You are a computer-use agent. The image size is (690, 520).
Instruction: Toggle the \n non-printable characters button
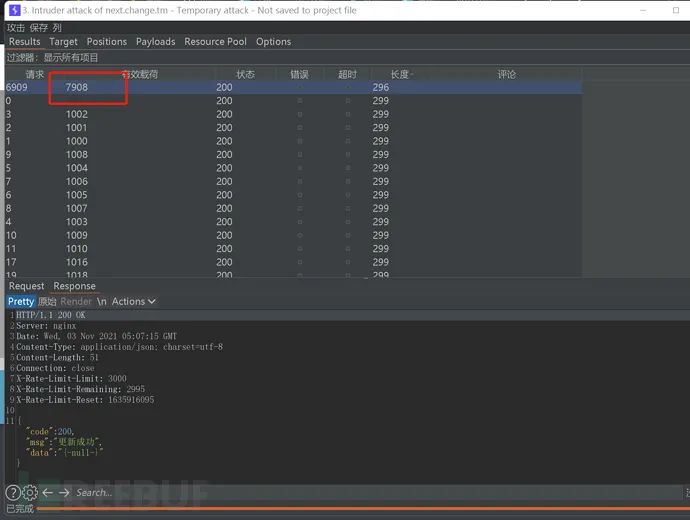pyautogui.click(x=101, y=301)
